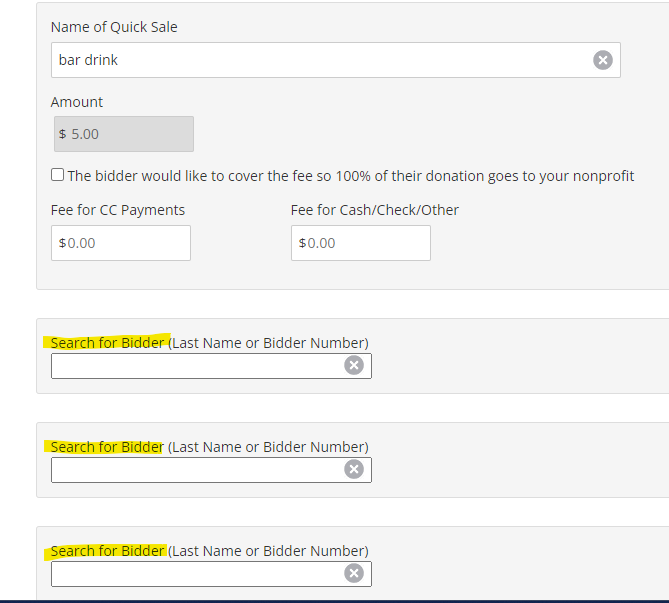Focus the third Search for Bidder input
This screenshot has height=603, width=669.
click(211, 574)
